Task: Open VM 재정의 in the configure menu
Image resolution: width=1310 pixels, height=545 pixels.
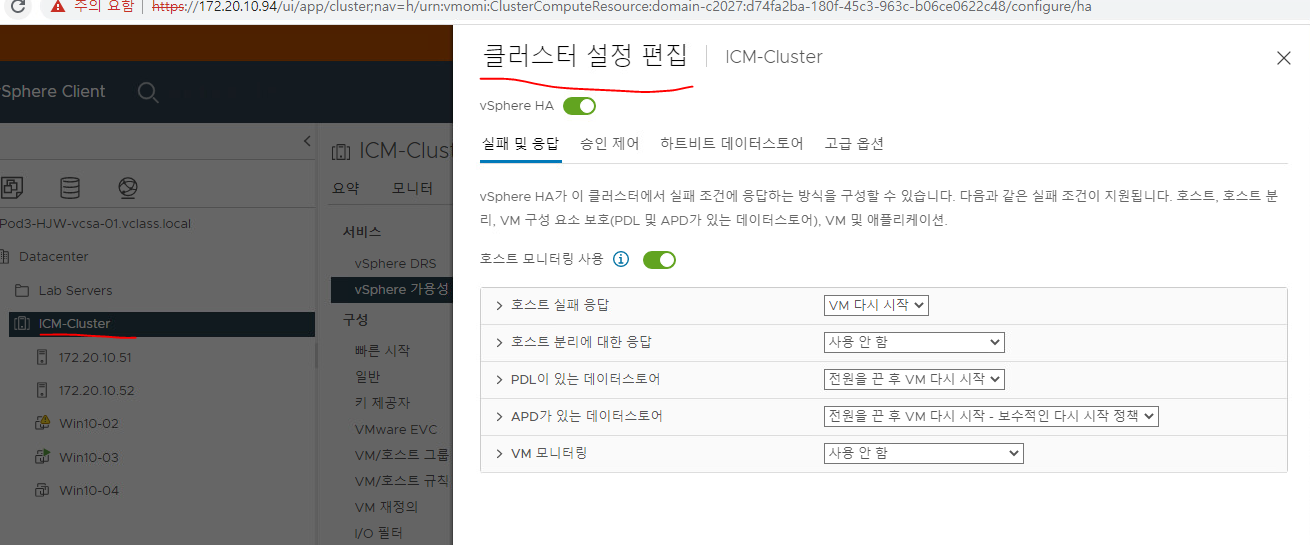Action: [x=386, y=507]
